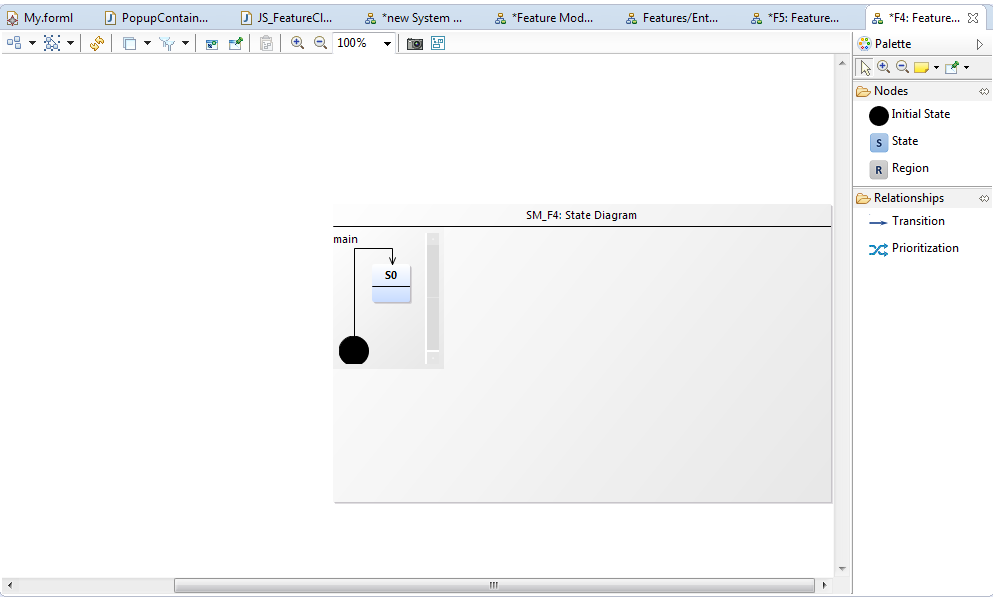Click the Filters funnel icon

167,43
